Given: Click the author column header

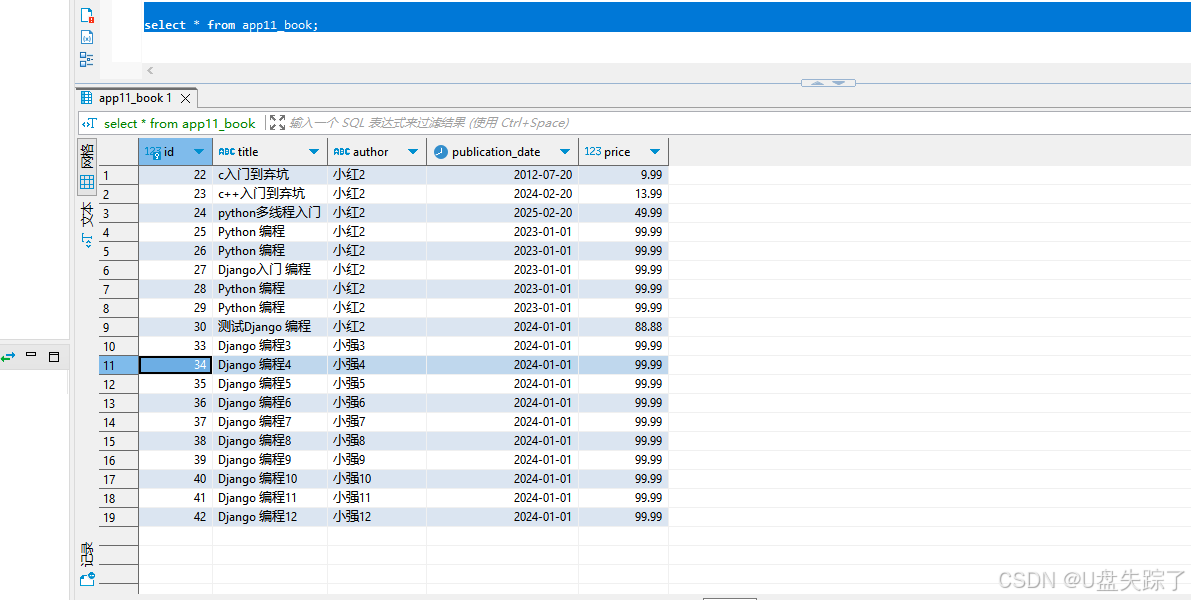Looking at the screenshot, I should click(x=370, y=152).
